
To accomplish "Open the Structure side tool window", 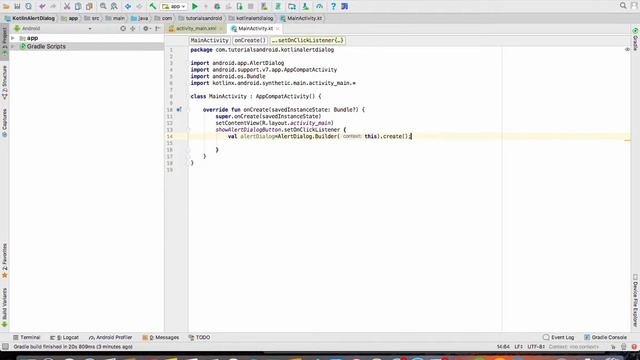I will (4, 82).
